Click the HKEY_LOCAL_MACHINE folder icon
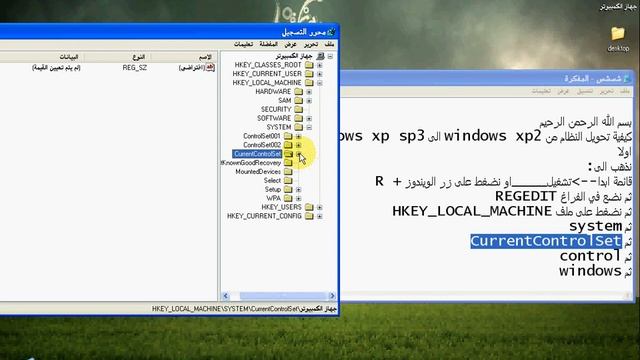The width and height of the screenshot is (640, 360). coord(309,83)
